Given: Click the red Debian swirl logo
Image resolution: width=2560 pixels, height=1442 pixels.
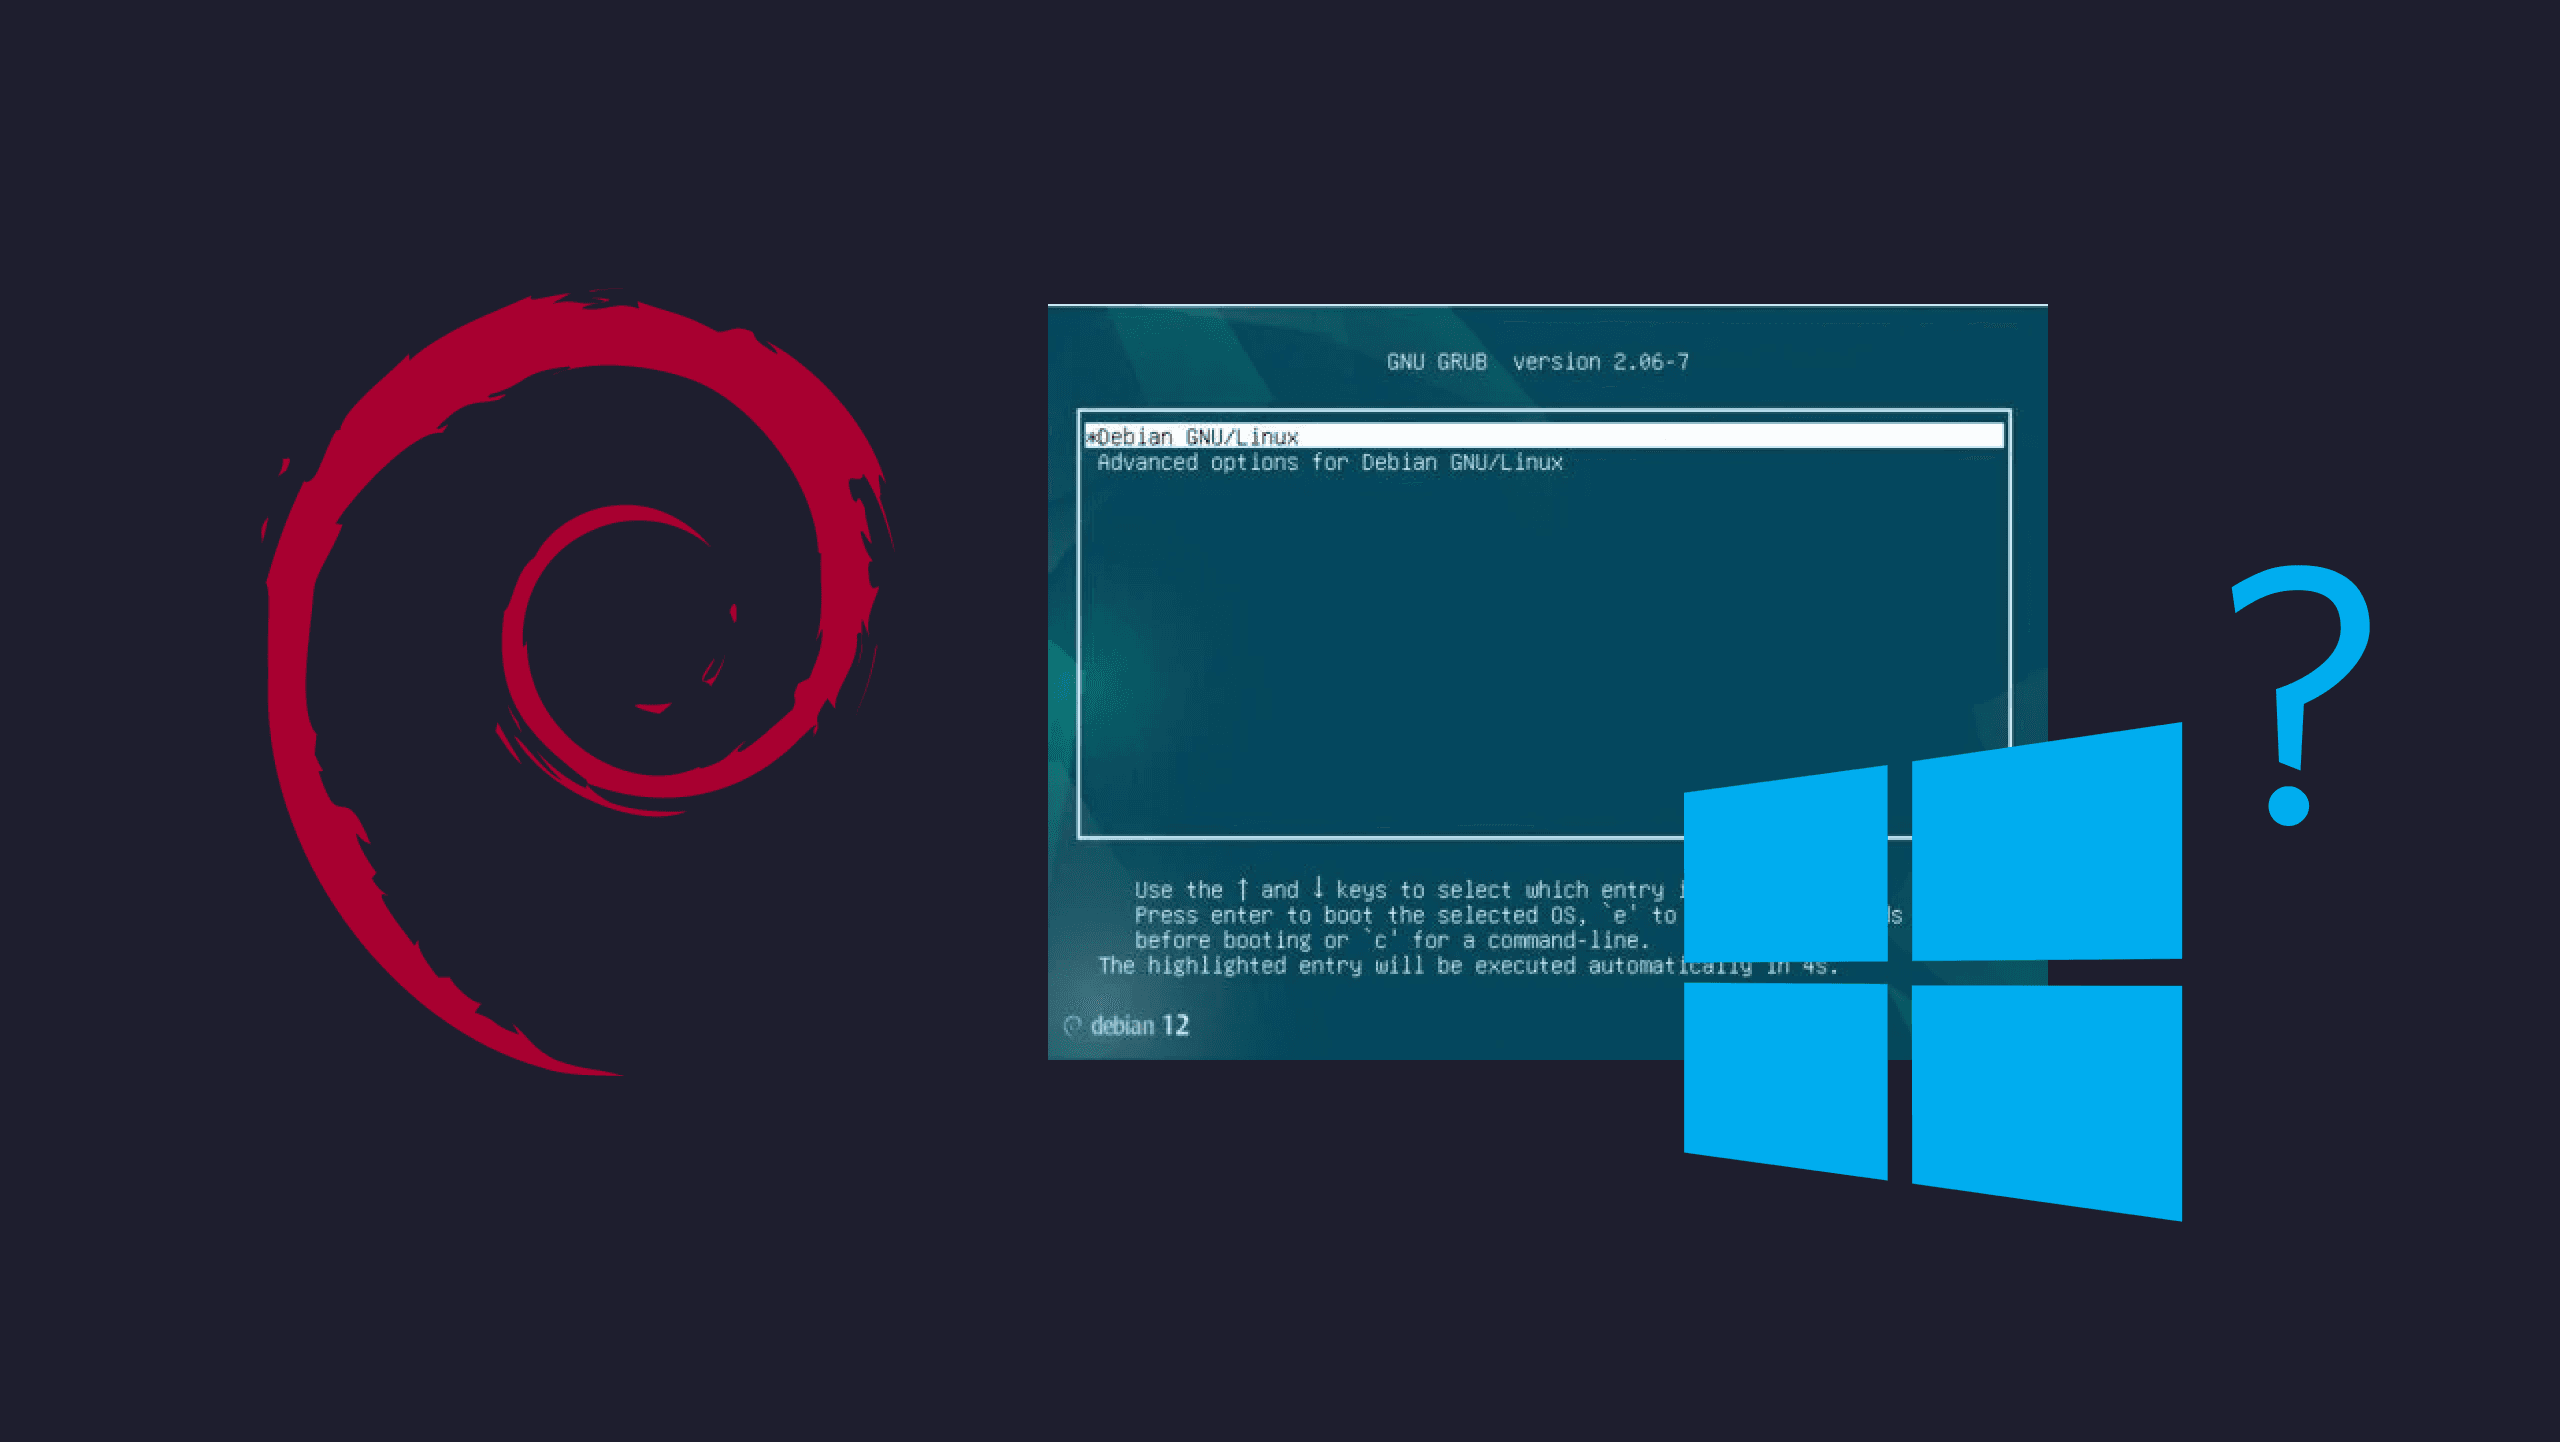Looking at the screenshot, I should pos(578,683).
